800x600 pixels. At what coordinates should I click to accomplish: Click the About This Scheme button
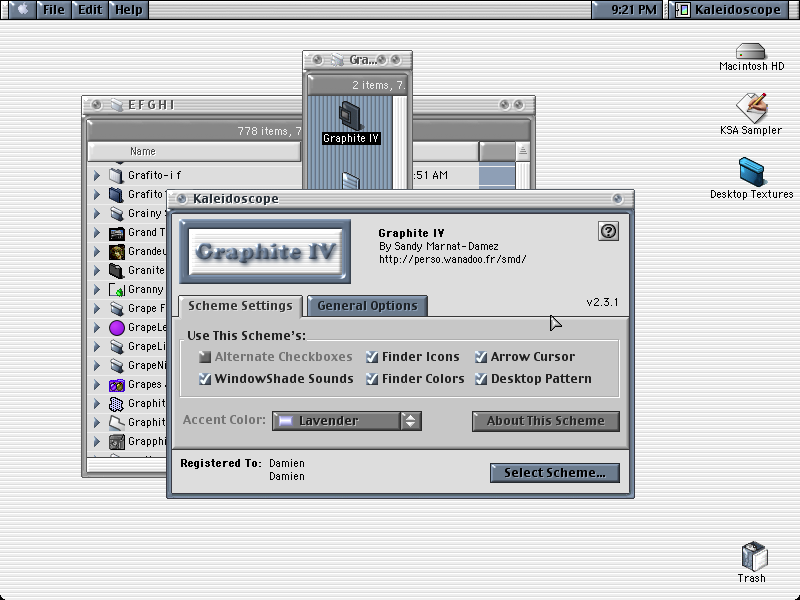coord(545,421)
